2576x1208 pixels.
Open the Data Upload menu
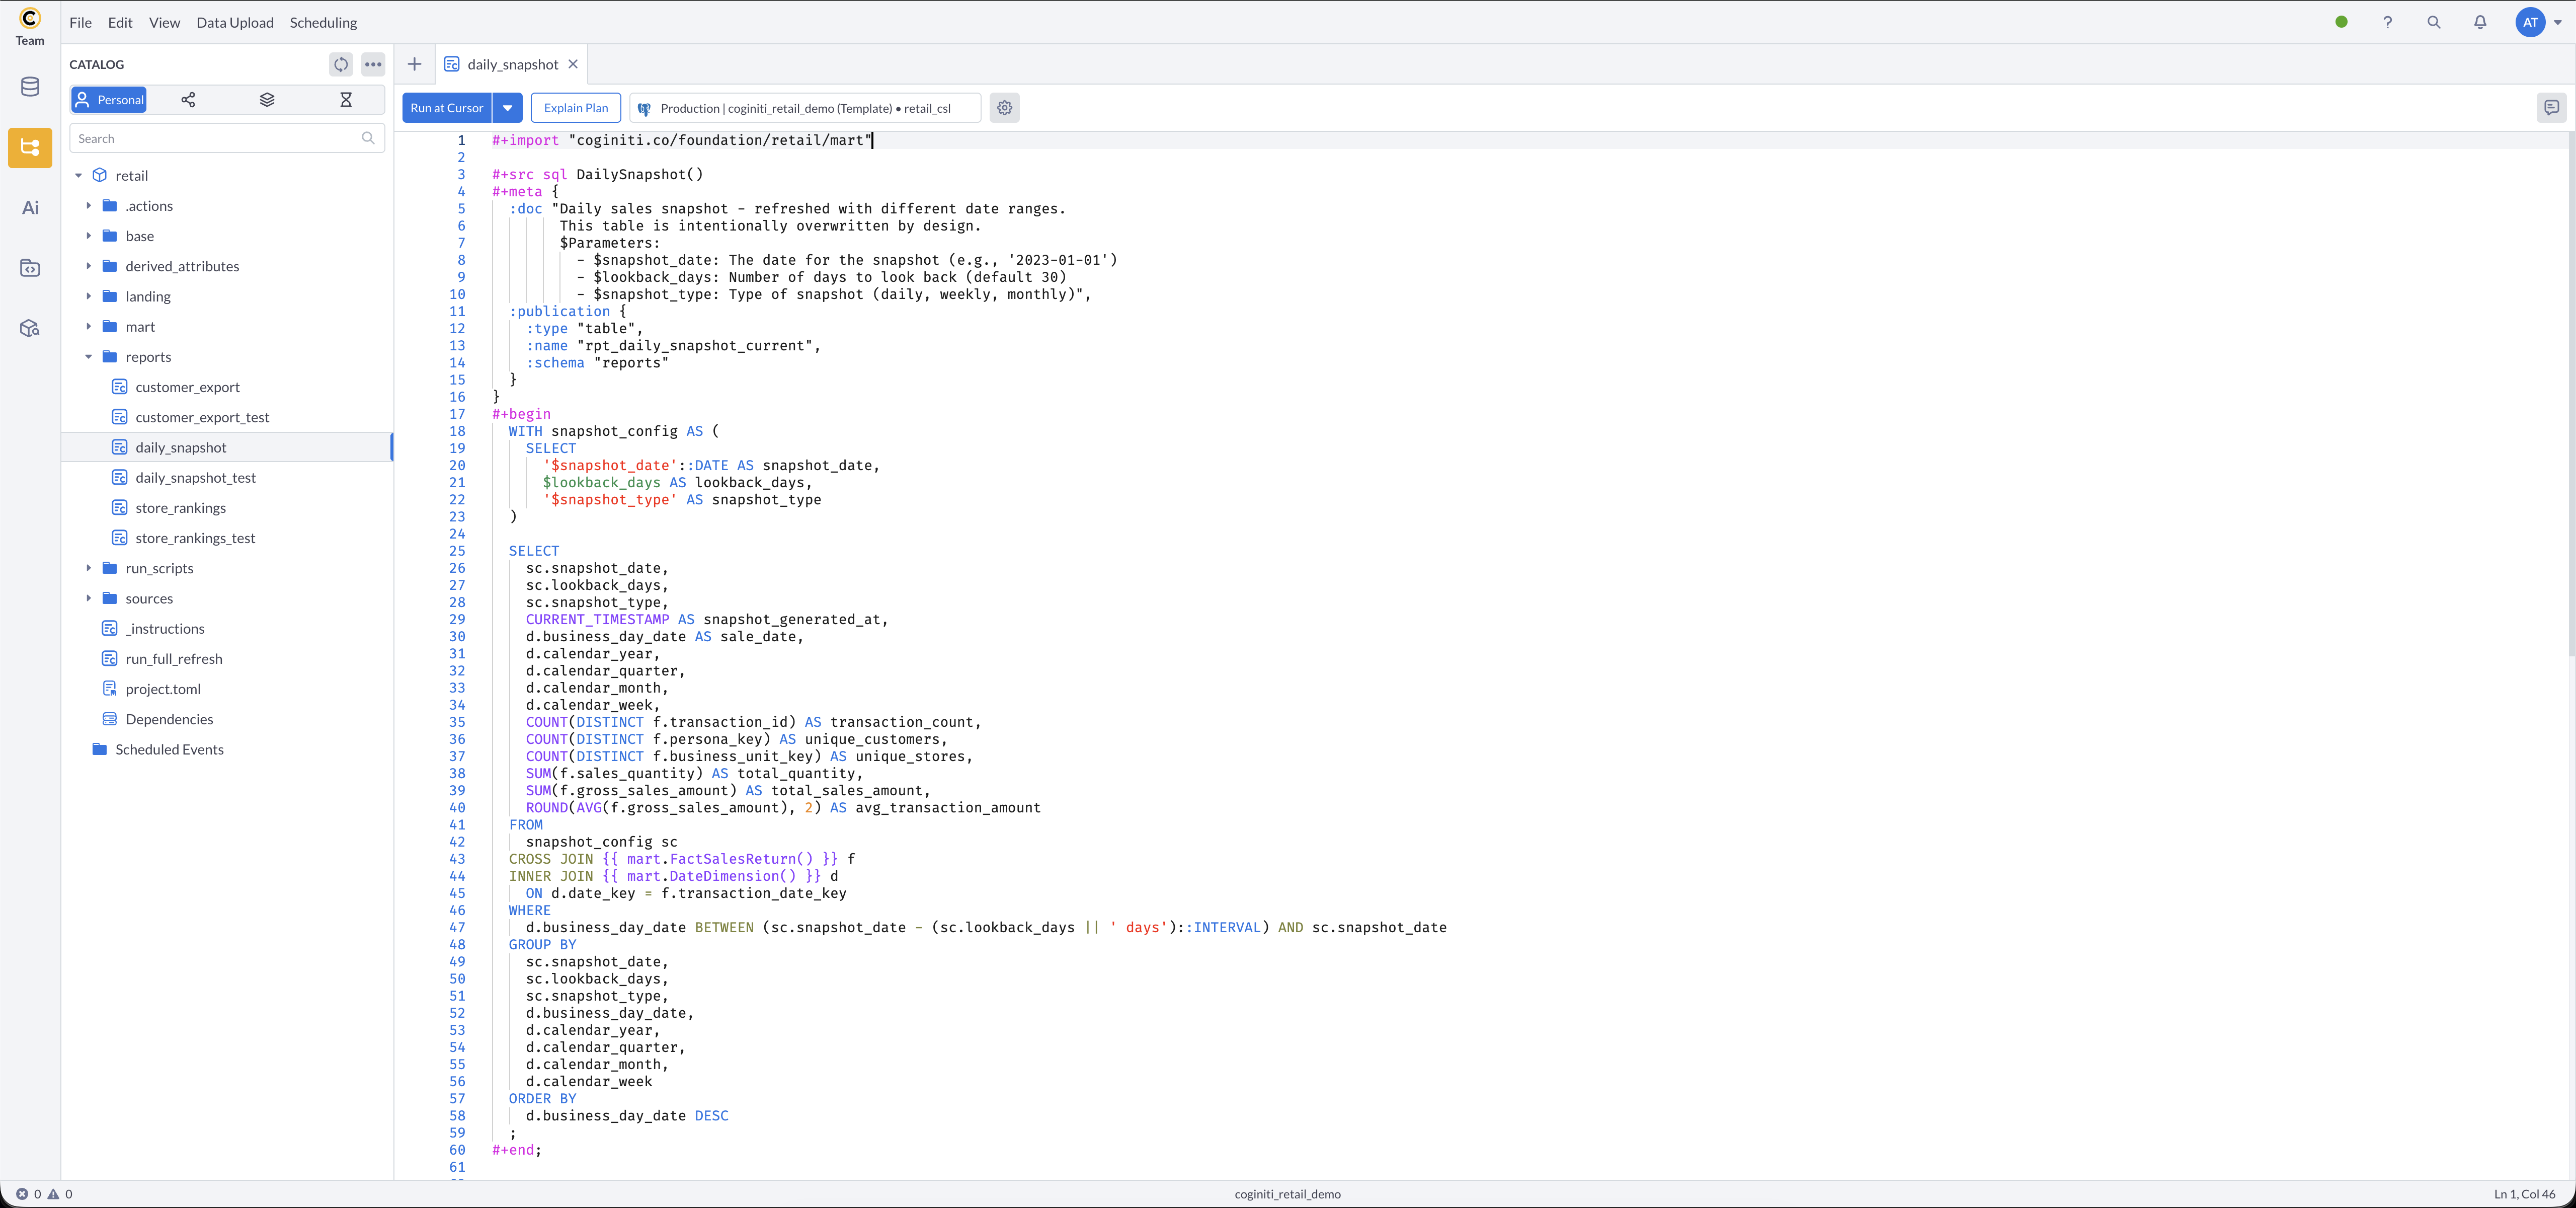pos(234,22)
